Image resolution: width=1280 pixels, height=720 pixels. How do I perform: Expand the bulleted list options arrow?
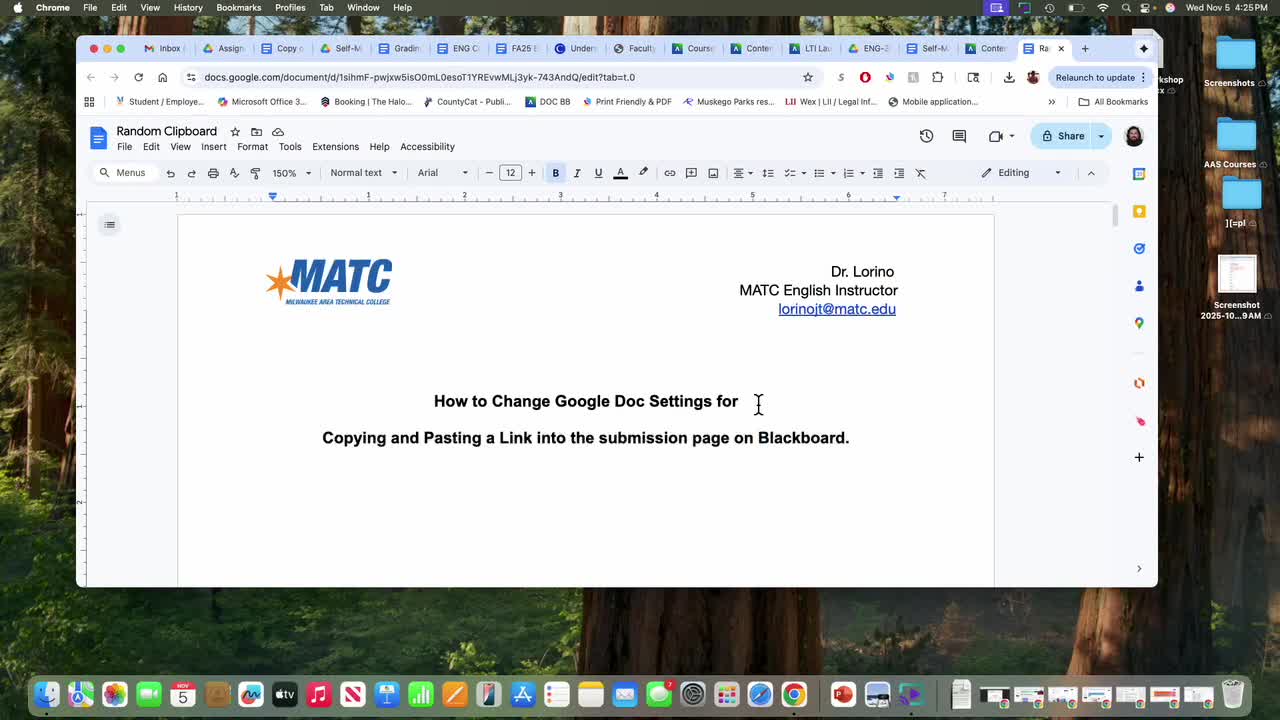click(833, 173)
